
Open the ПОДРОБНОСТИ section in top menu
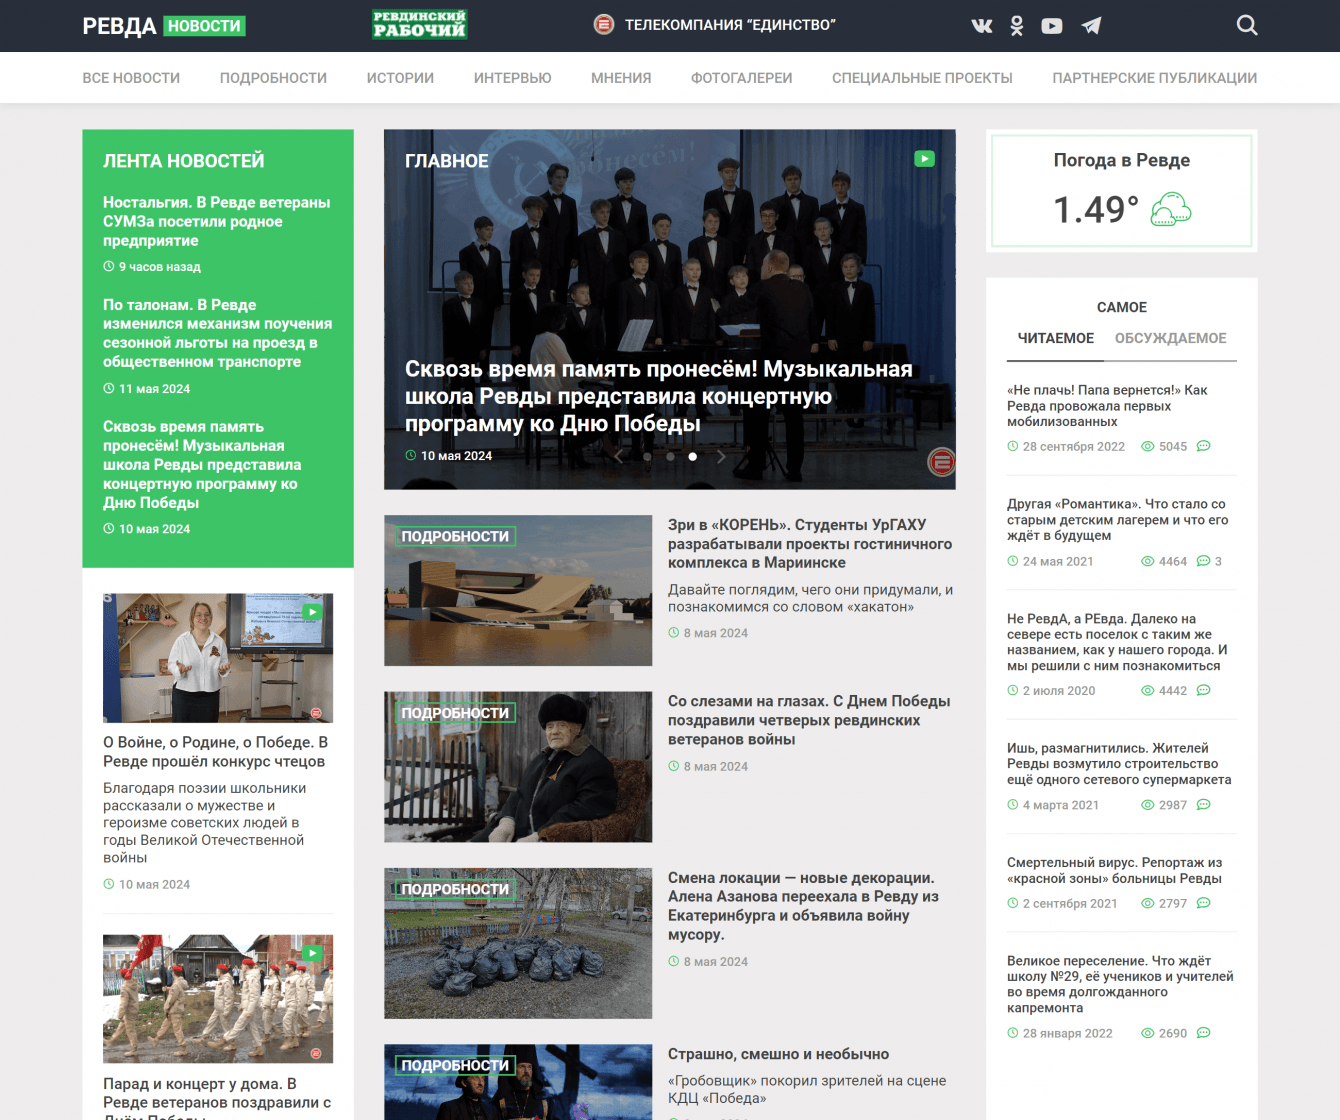(273, 78)
